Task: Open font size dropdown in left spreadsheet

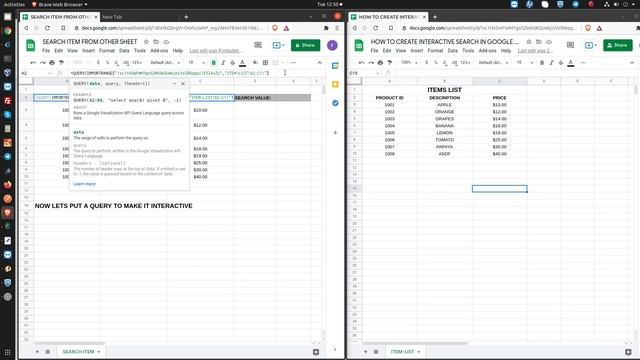Action: pos(196,62)
